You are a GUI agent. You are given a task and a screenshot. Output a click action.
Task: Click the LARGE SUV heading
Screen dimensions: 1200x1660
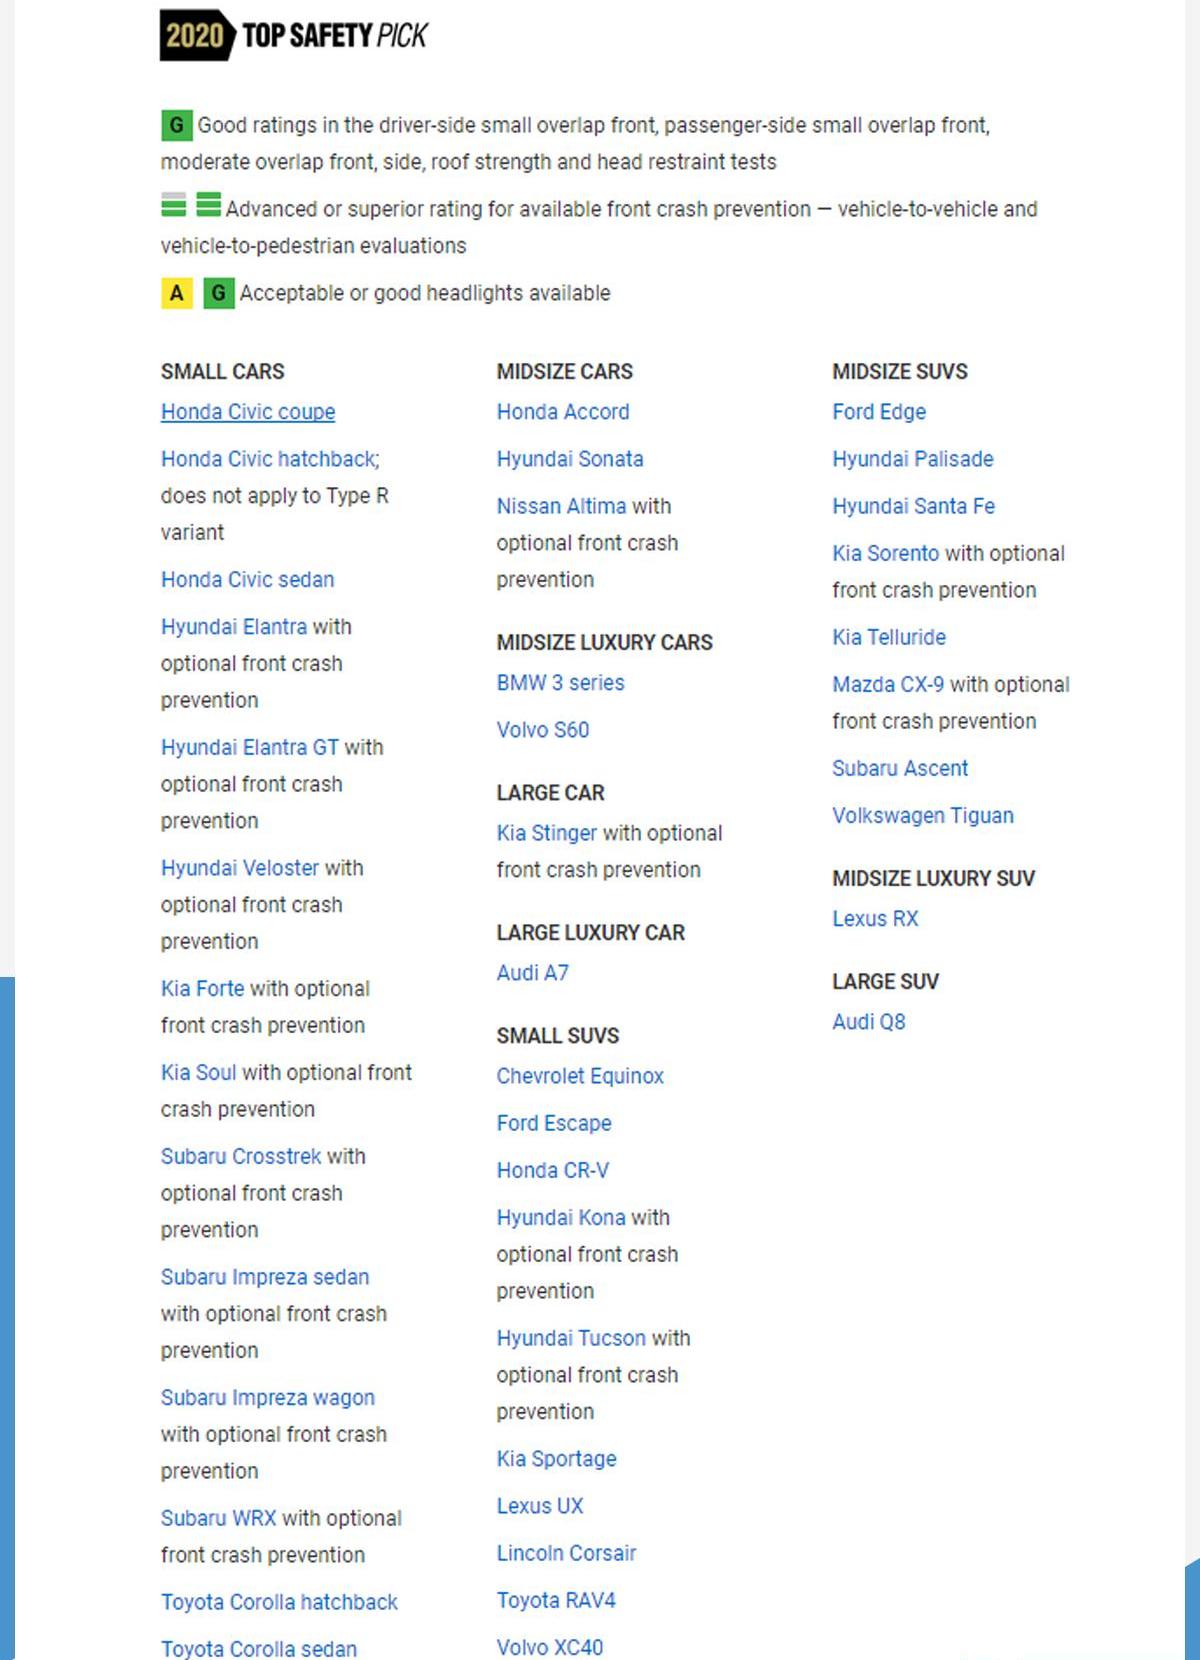pyautogui.click(x=886, y=981)
